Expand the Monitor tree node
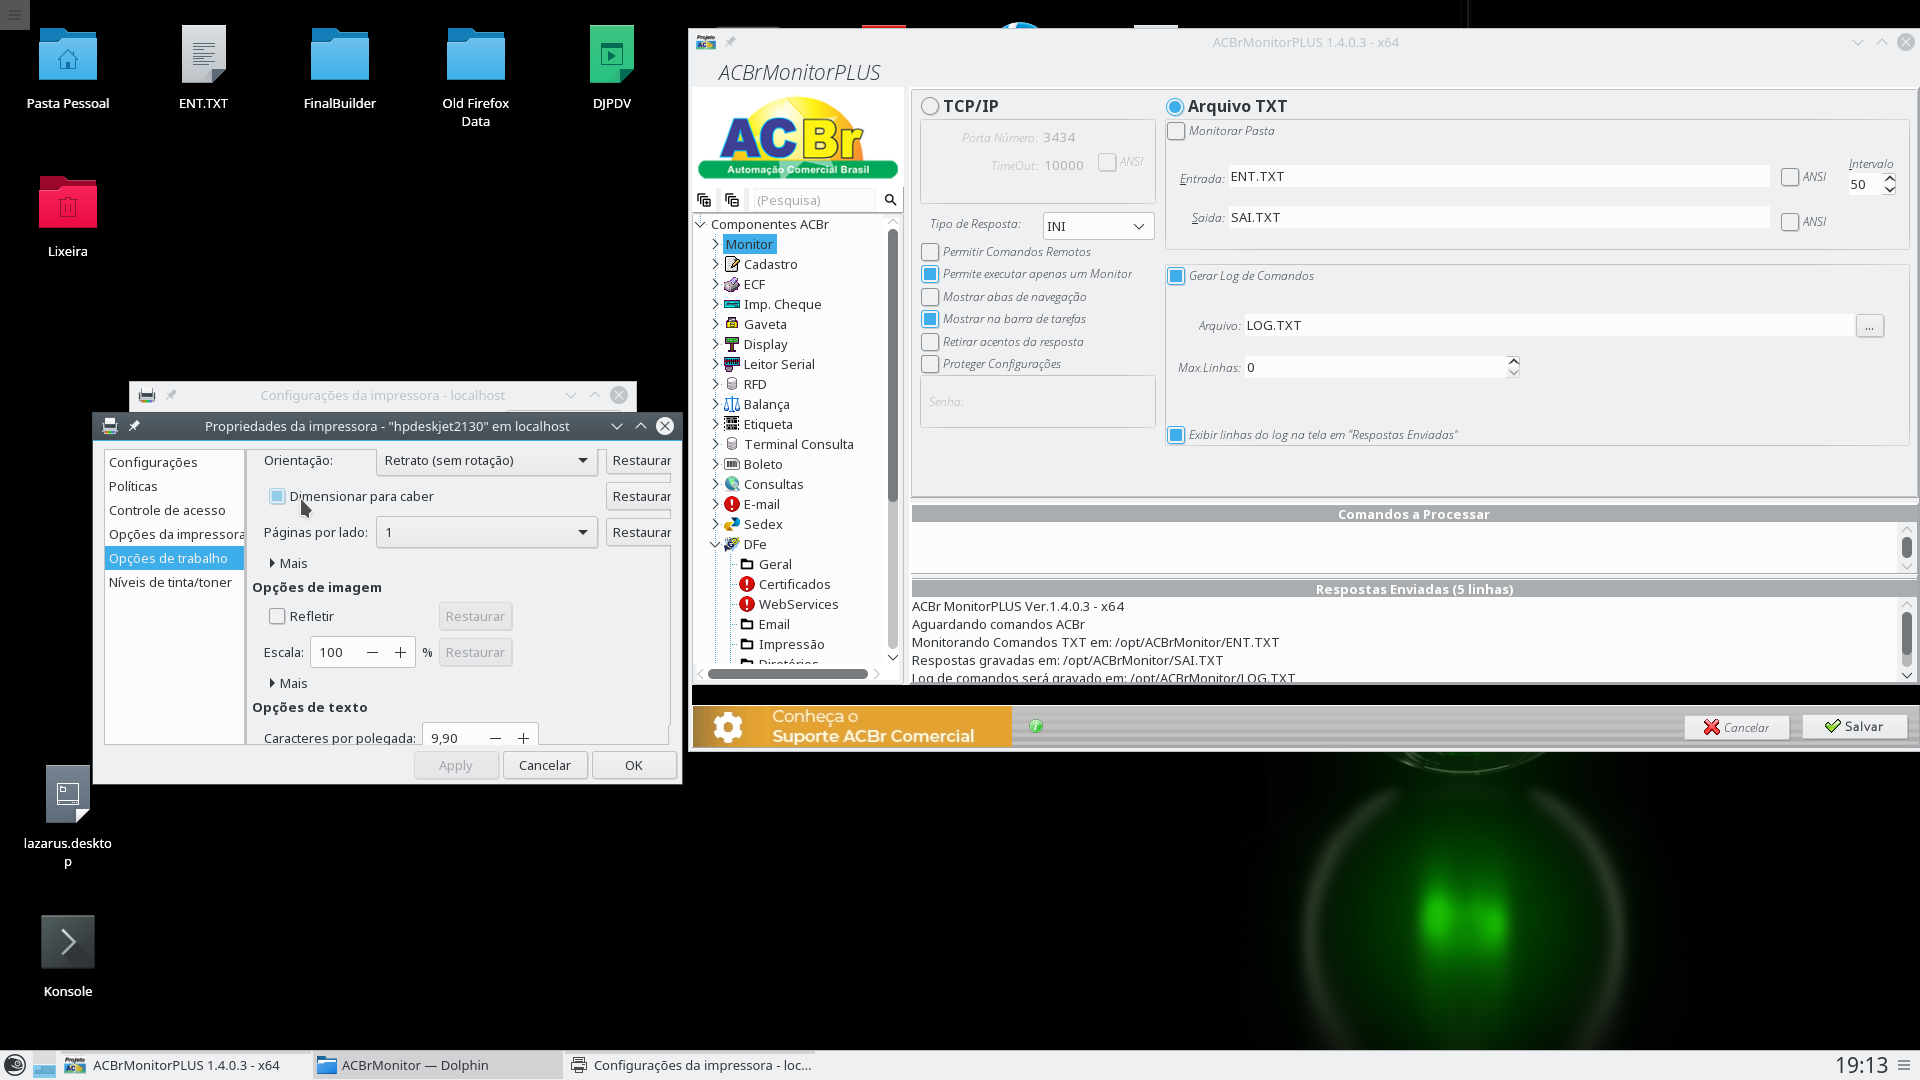 715,244
